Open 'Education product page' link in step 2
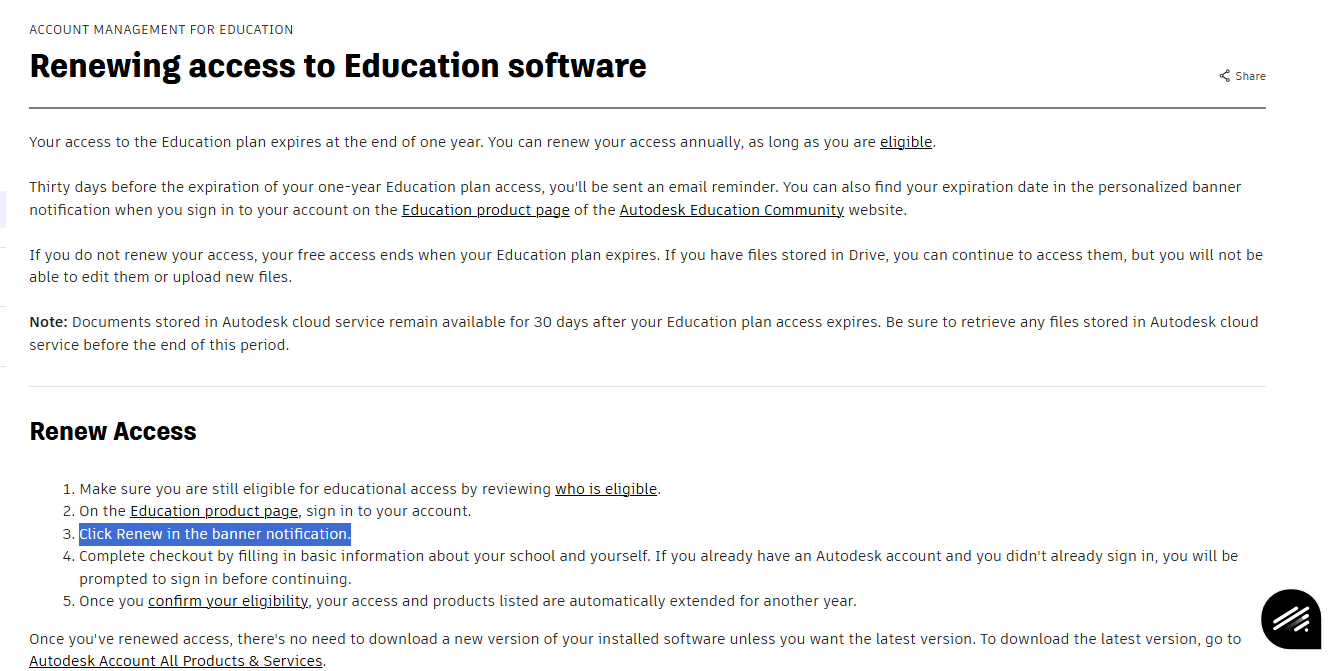Screen dimensions: 1337x671 coord(214,511)
